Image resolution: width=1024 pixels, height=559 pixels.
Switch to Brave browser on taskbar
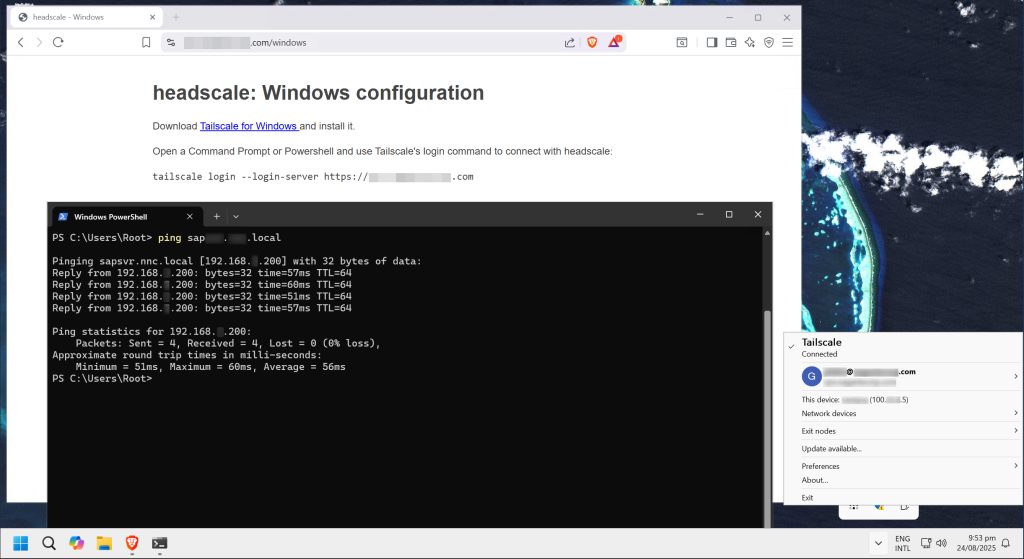coord(132,543)
